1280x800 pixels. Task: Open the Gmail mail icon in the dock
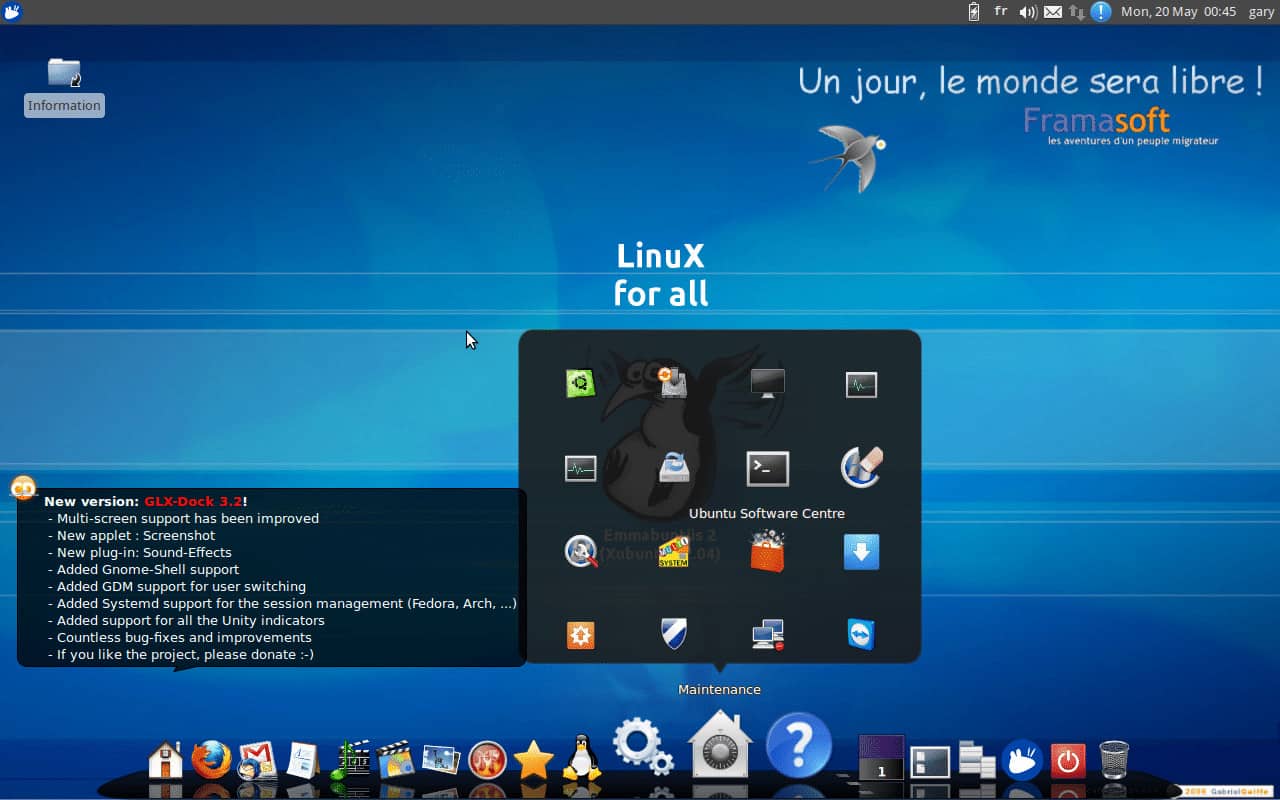point(257,760)
